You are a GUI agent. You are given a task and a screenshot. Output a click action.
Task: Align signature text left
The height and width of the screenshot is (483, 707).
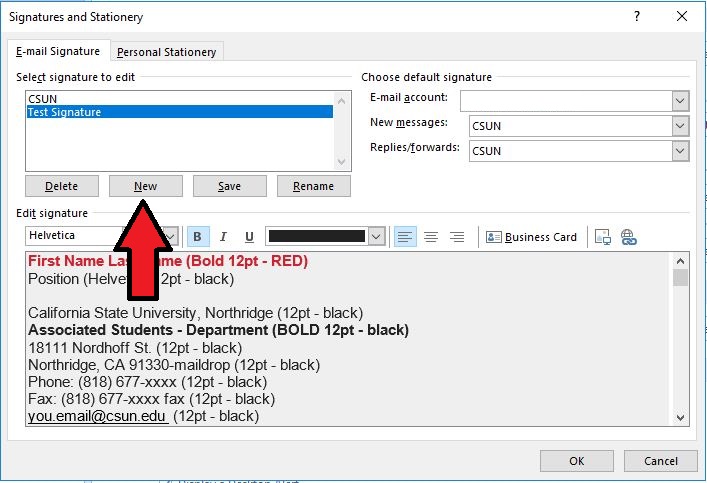[405, 237]
